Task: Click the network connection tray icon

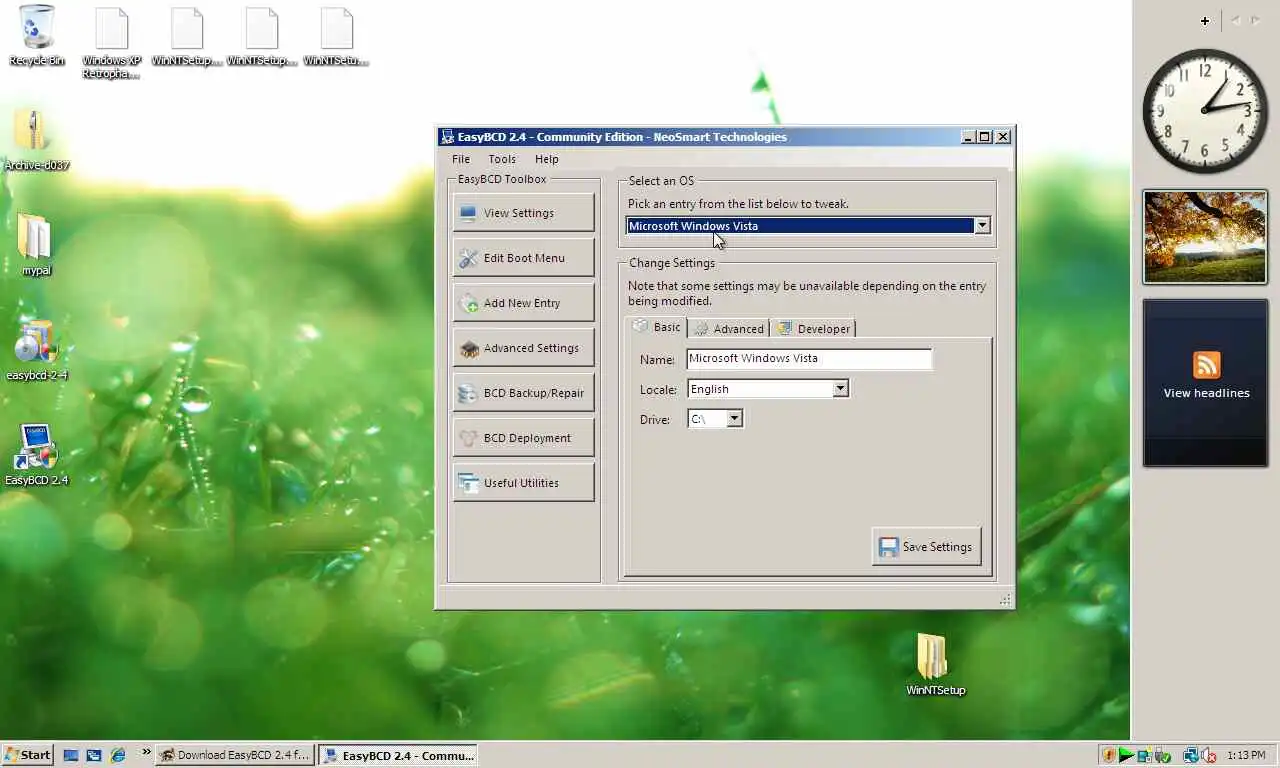Action: click(1191, 755)
